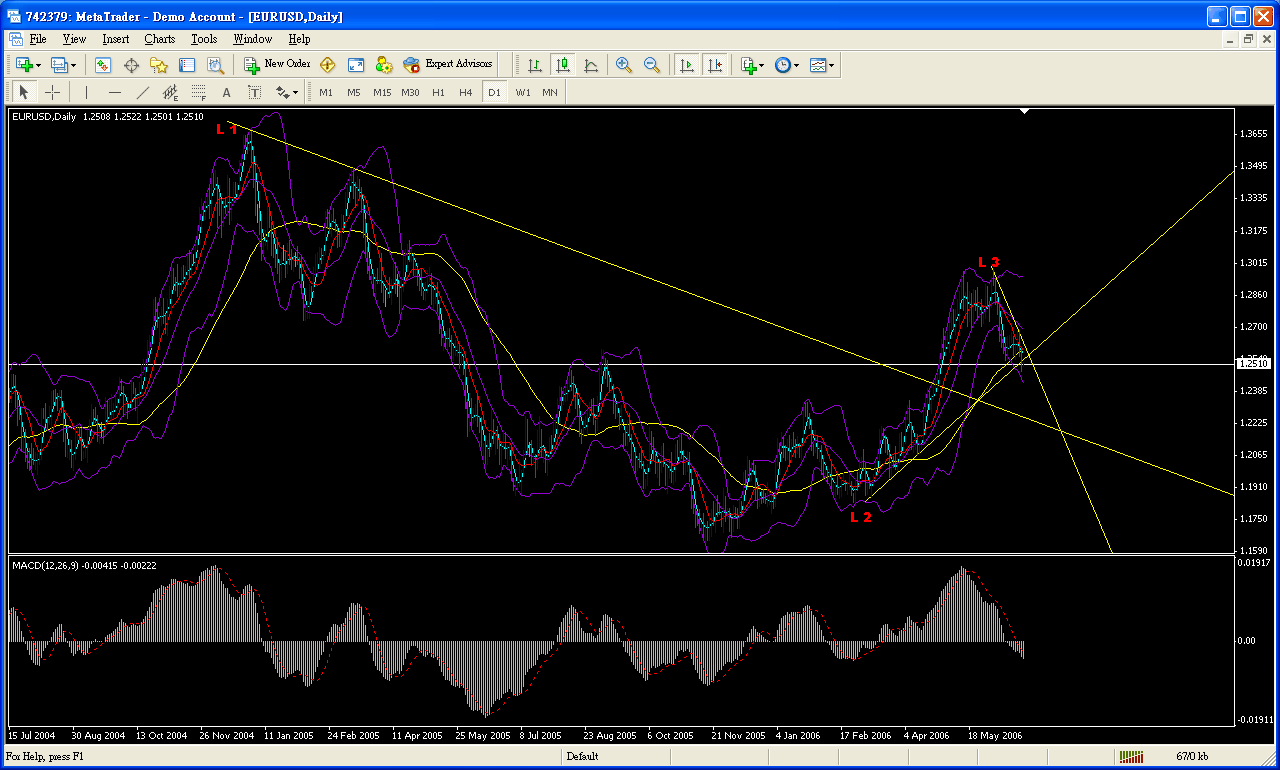Click the MetaTrader document icon beside File
The image size is (1280, 770).
[15, 39]
